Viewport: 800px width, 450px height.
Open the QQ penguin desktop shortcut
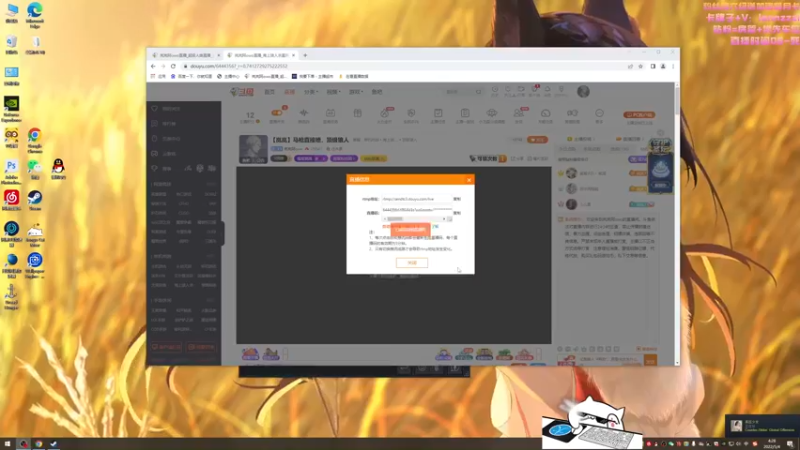pos(58,168)
